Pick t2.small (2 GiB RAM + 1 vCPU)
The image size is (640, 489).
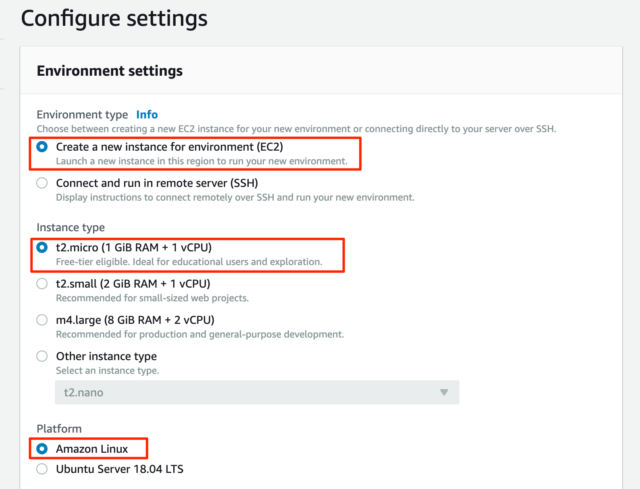(42, 284)
